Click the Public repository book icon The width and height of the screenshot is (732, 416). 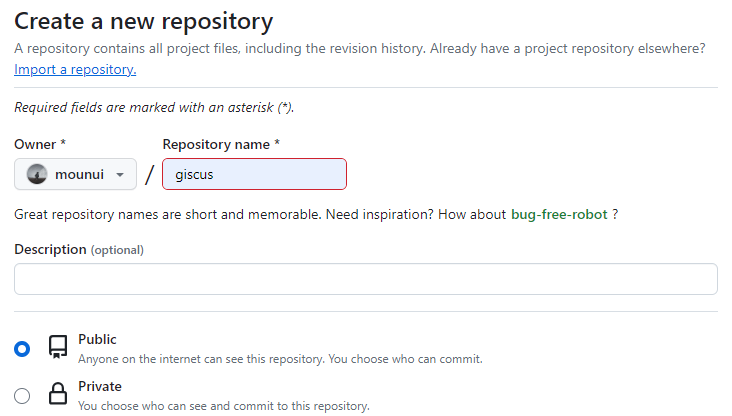tap(58, 348)
